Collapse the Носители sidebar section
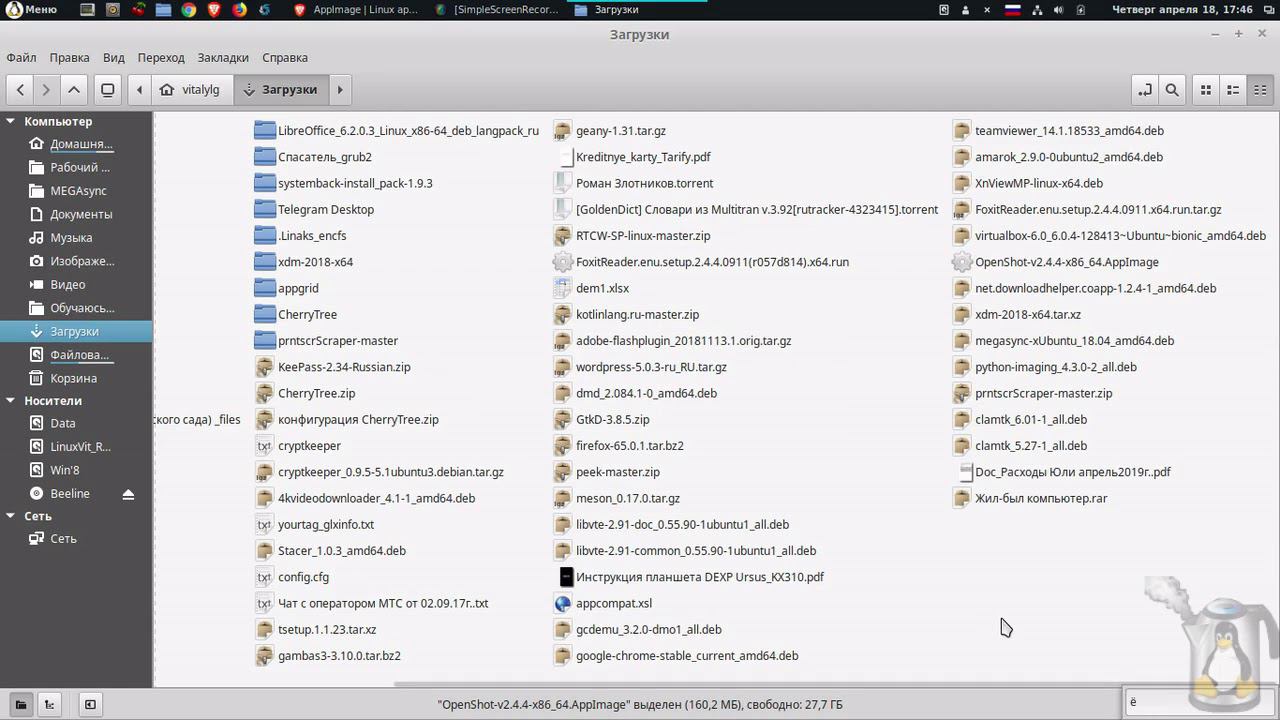 coord(11,400)
